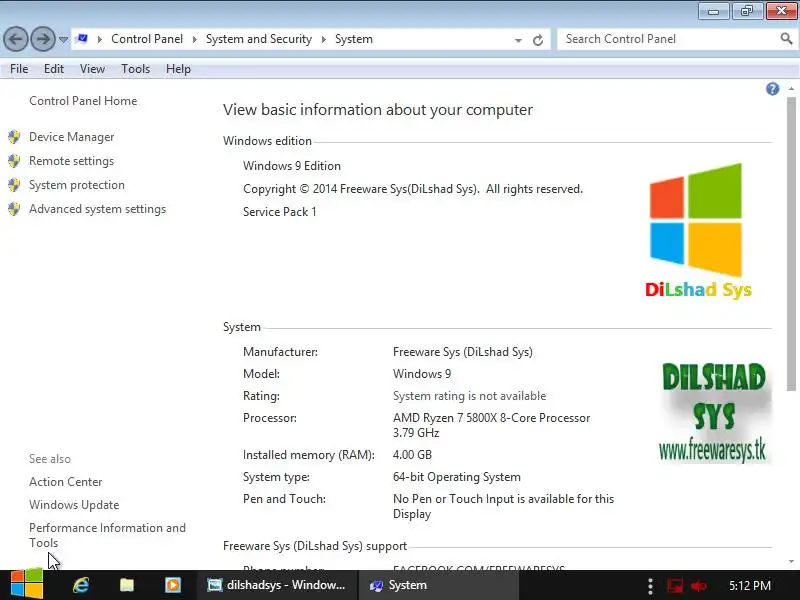Select 'Service Pack 1' text

pos(280,212)
